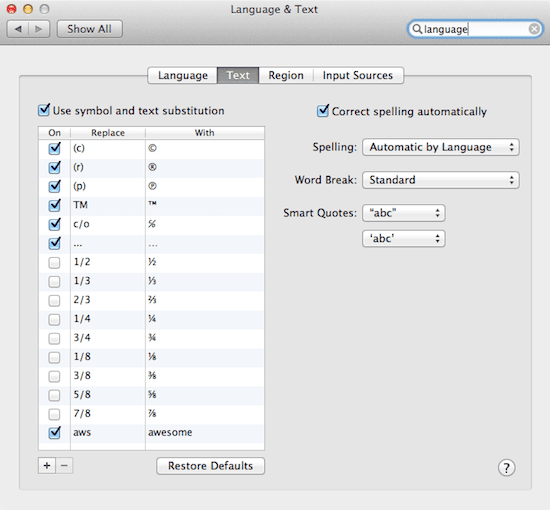
Task: Open the single quote 'abc' dropdown
Action: click(x=404, y=239)
